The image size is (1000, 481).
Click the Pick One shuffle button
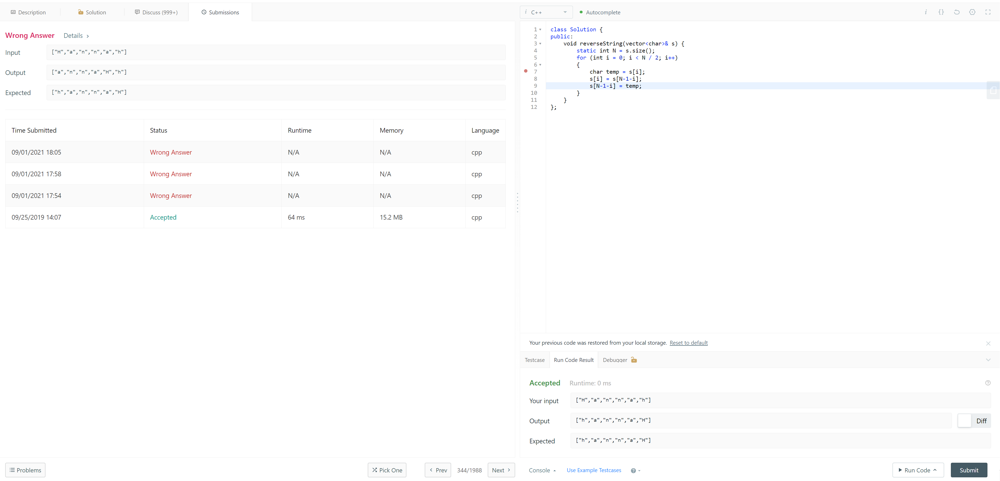[x=387, y=470]
